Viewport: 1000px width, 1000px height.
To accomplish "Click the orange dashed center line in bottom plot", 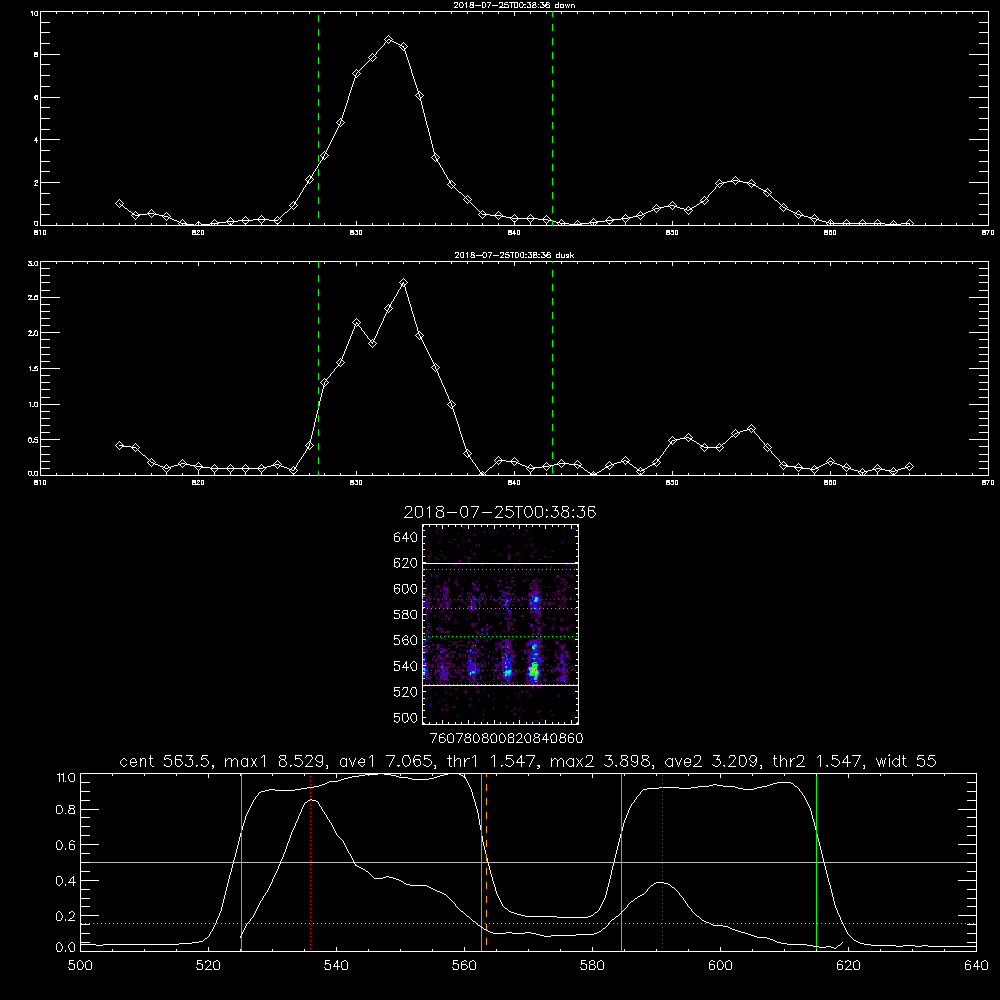I will pyautogui.click(x=487, y=861).
